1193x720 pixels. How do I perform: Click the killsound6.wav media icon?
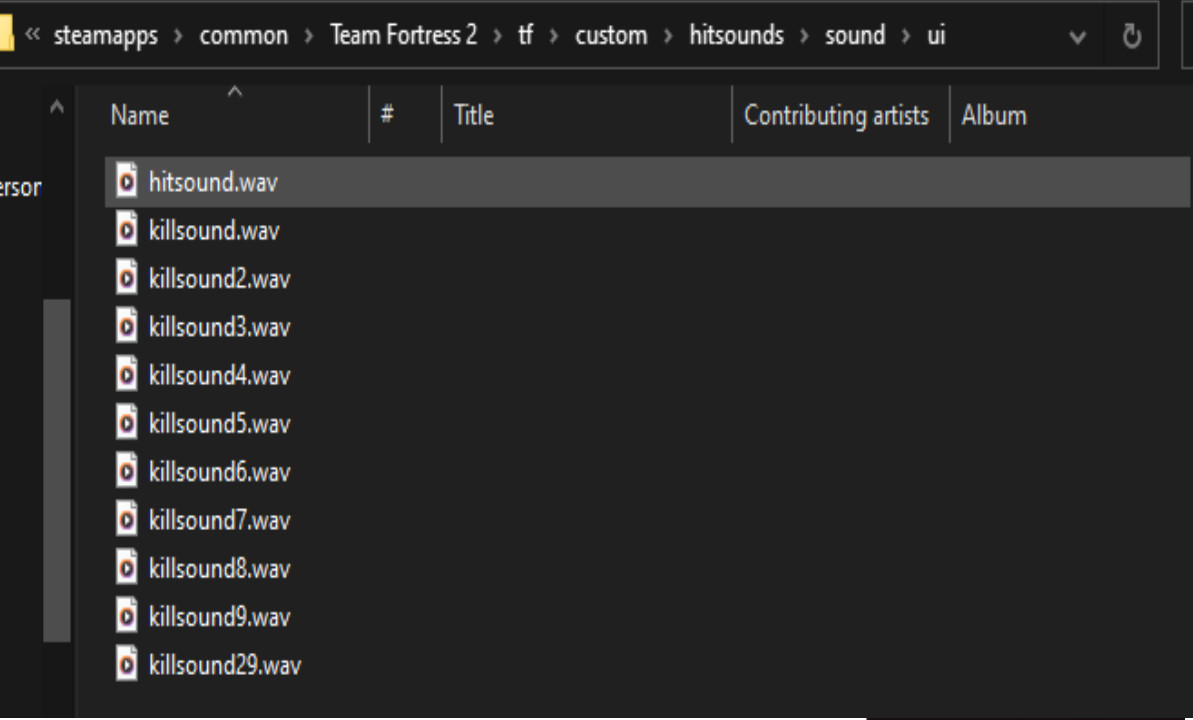124,471
